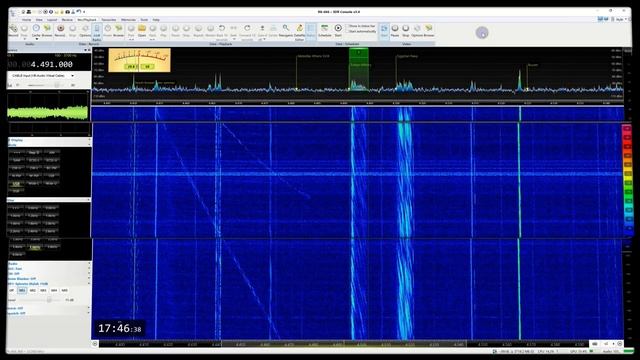Image resolution: width=640 pixels, height=360 pixels.
Task: Collapse the Filter panel section
Action: click(x=49, y=200)
